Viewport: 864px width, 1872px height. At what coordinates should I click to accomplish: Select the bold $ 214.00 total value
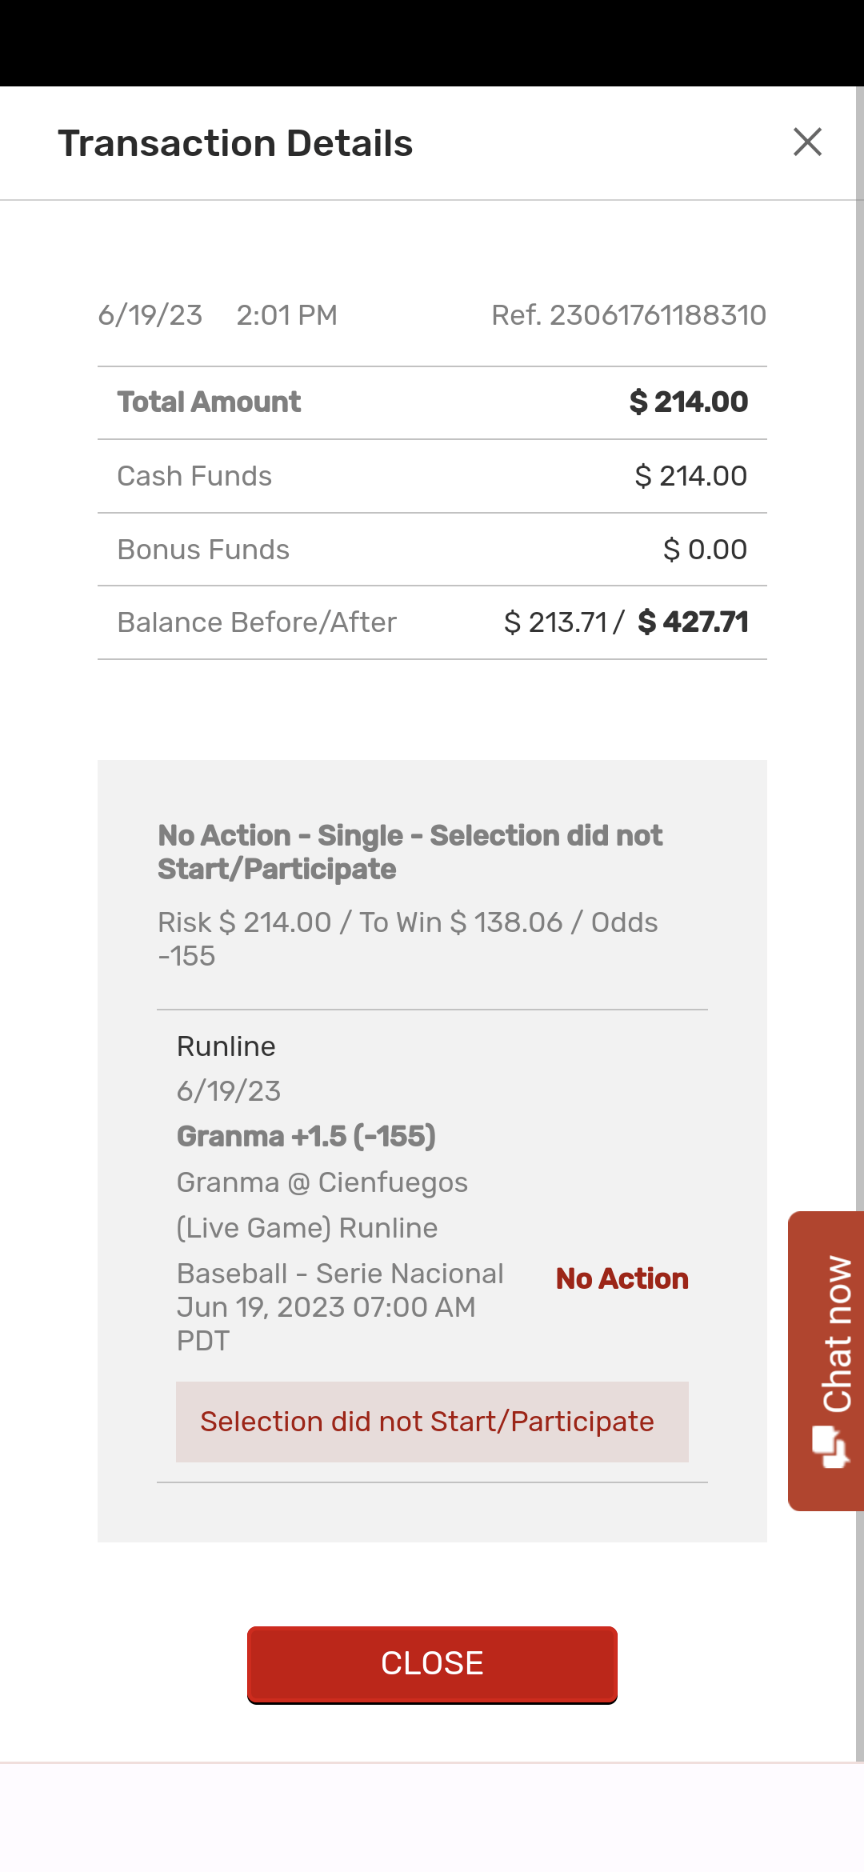(x=688, y=402)
